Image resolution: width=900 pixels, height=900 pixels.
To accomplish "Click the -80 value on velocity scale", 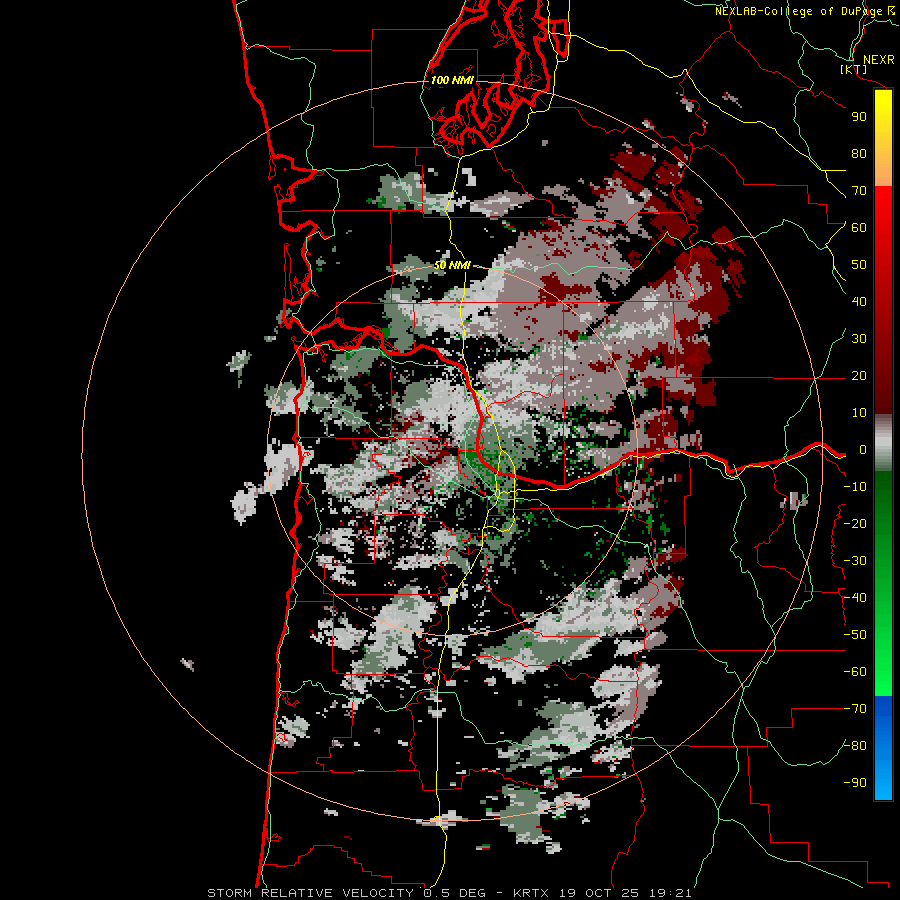I will [855, 746].
